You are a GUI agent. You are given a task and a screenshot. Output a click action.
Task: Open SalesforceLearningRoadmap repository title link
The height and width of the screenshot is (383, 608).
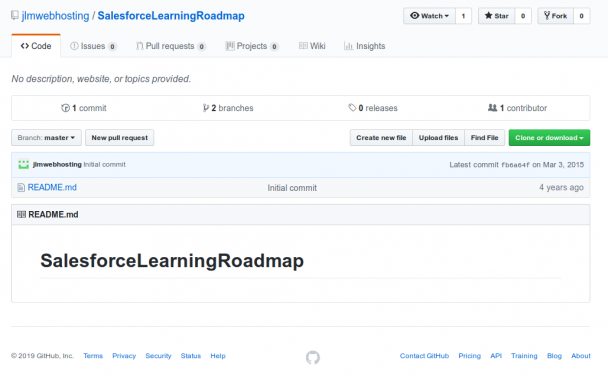(x=171, y=16)
